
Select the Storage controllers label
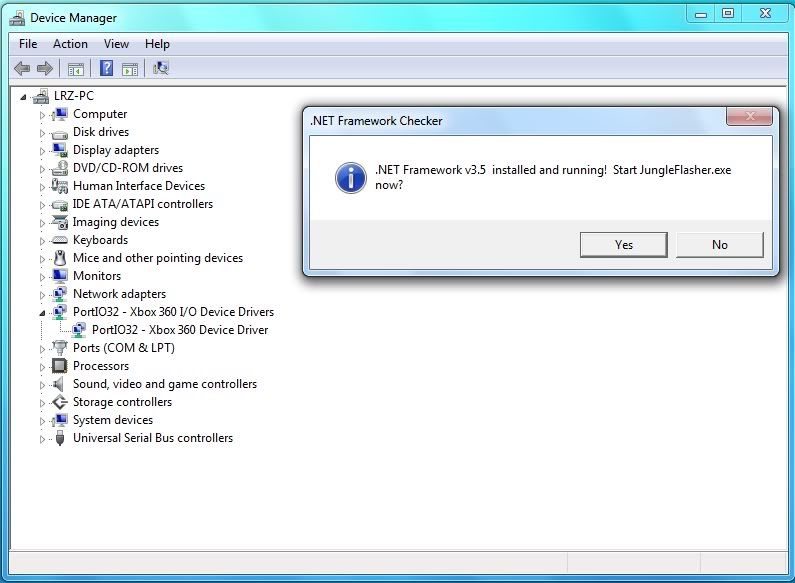(x=122, y=402)
